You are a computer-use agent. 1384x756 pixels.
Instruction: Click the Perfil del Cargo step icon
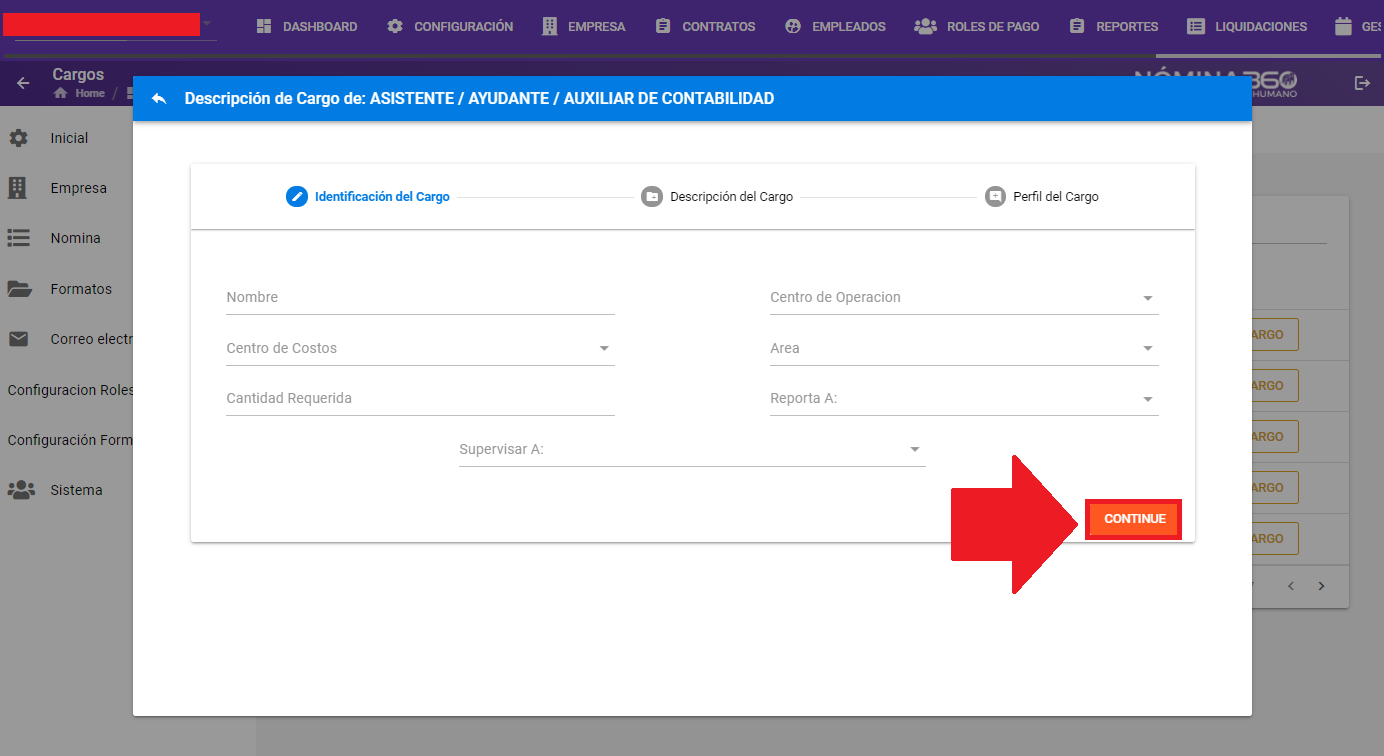(995, 197)
